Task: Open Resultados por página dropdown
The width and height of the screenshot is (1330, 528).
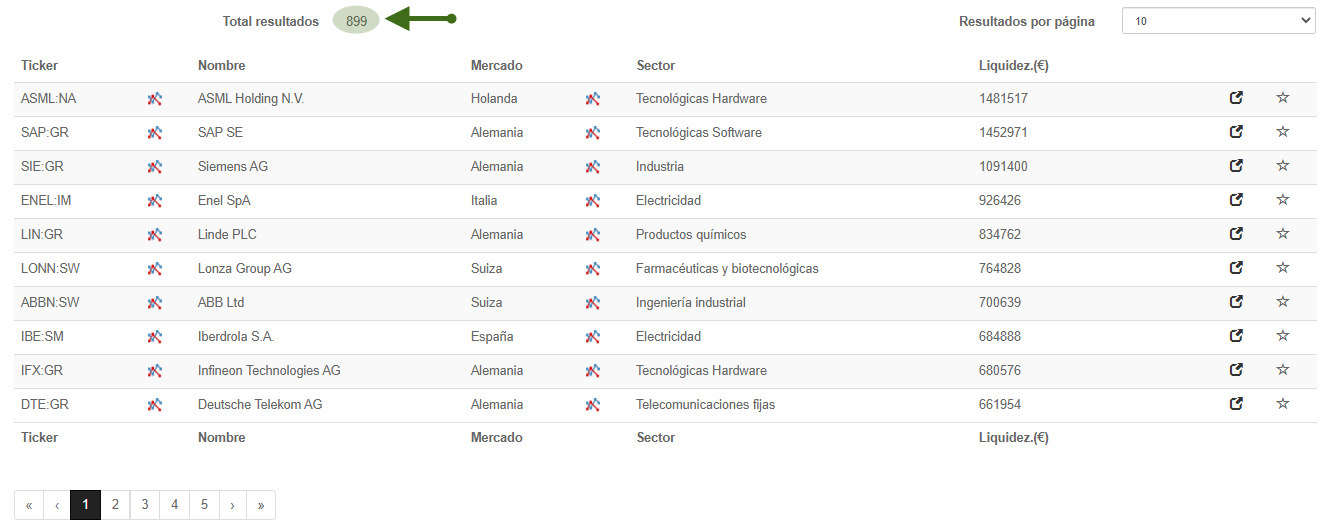Action: 1219,21
